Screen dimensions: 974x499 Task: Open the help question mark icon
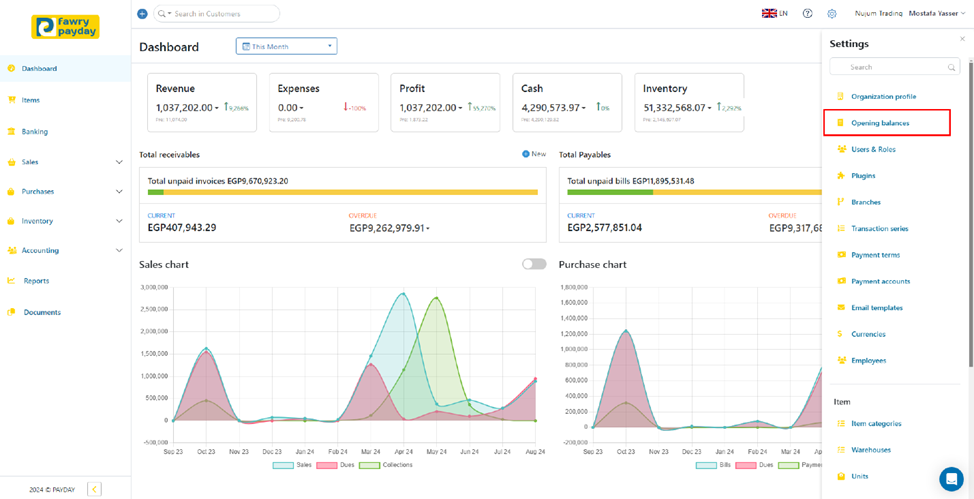tap(807, 14)
